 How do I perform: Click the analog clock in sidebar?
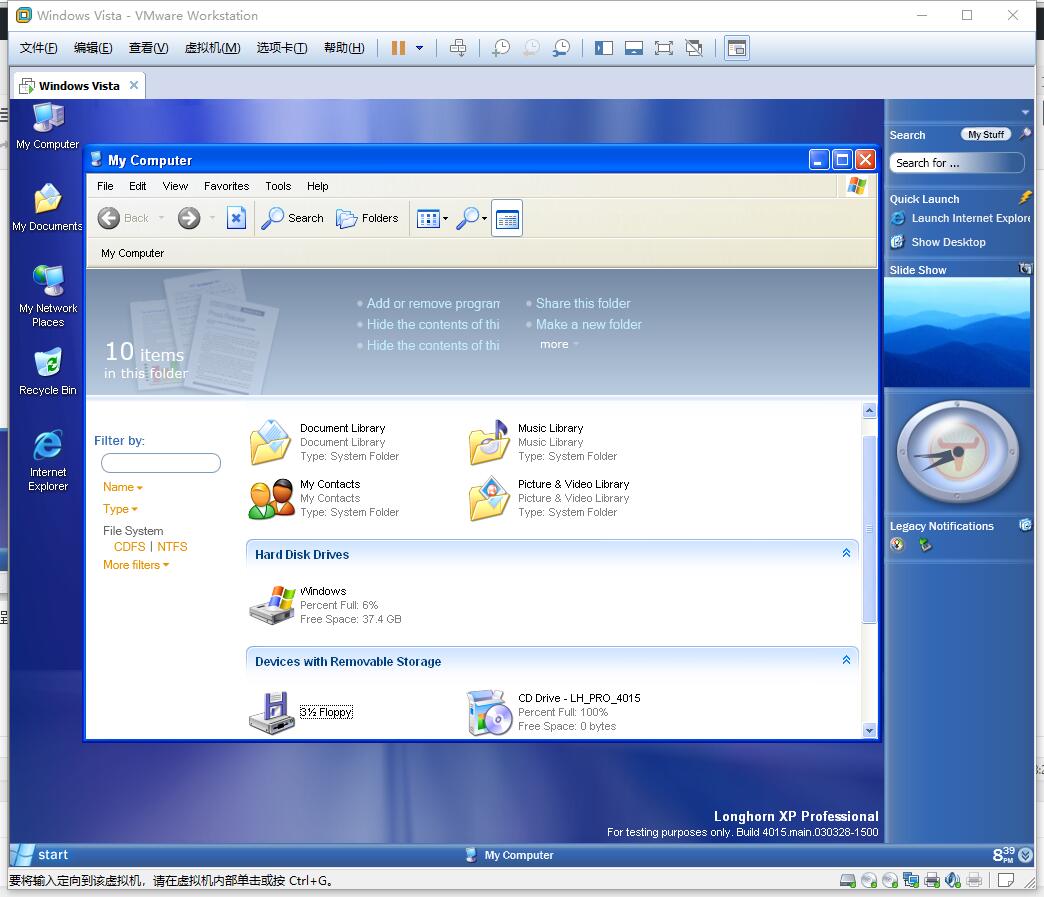click(957, 452)
